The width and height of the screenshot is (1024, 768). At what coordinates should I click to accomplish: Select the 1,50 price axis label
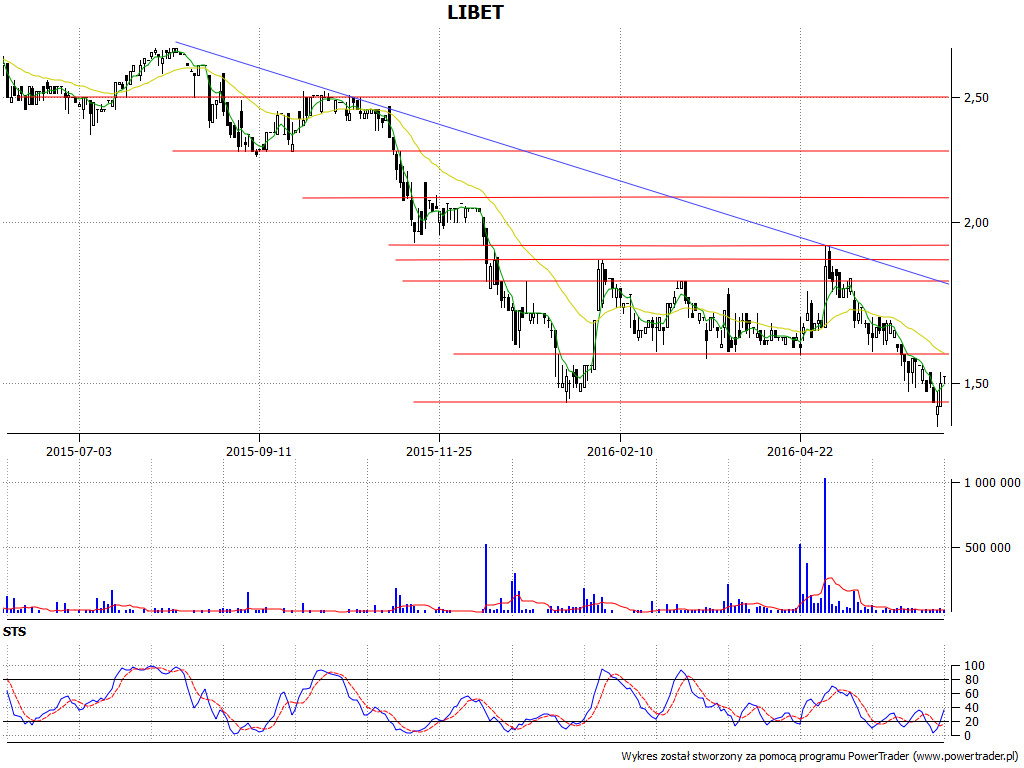(976, 383)
